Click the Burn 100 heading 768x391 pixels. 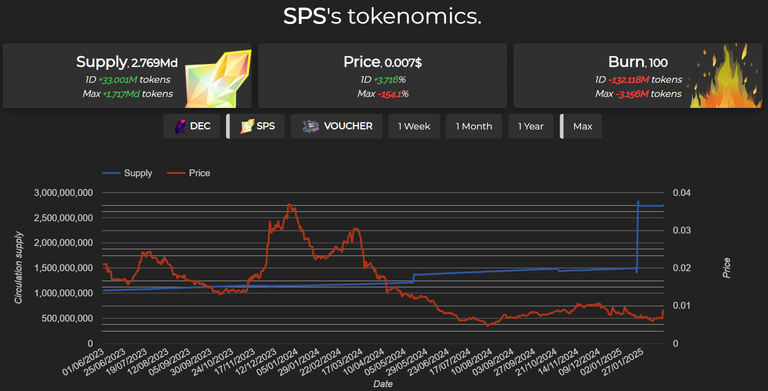[x=638, y=62]
